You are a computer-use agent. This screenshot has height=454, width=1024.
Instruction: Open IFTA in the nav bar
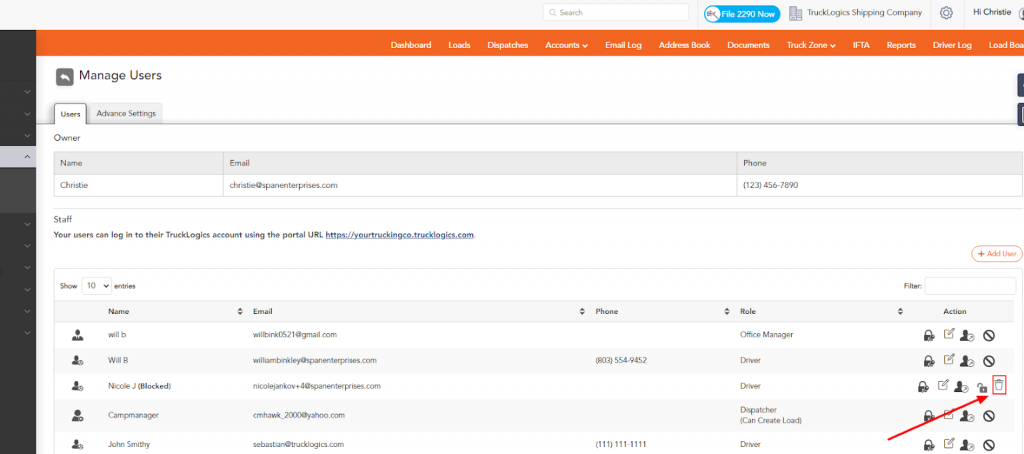pyautogui.click(x=861, y=45)
